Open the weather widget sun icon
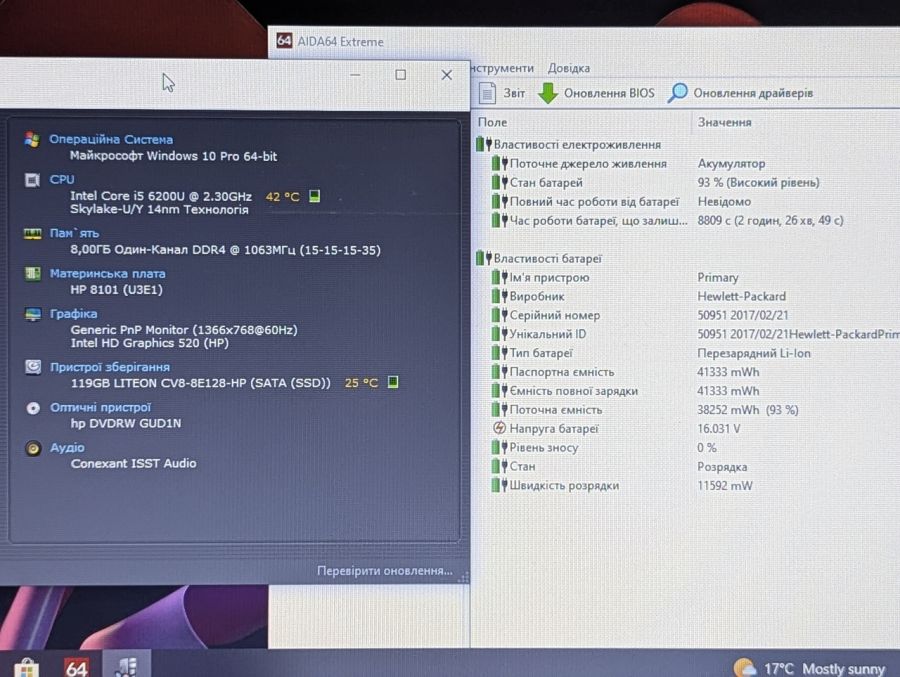 (x=745, y=668)
